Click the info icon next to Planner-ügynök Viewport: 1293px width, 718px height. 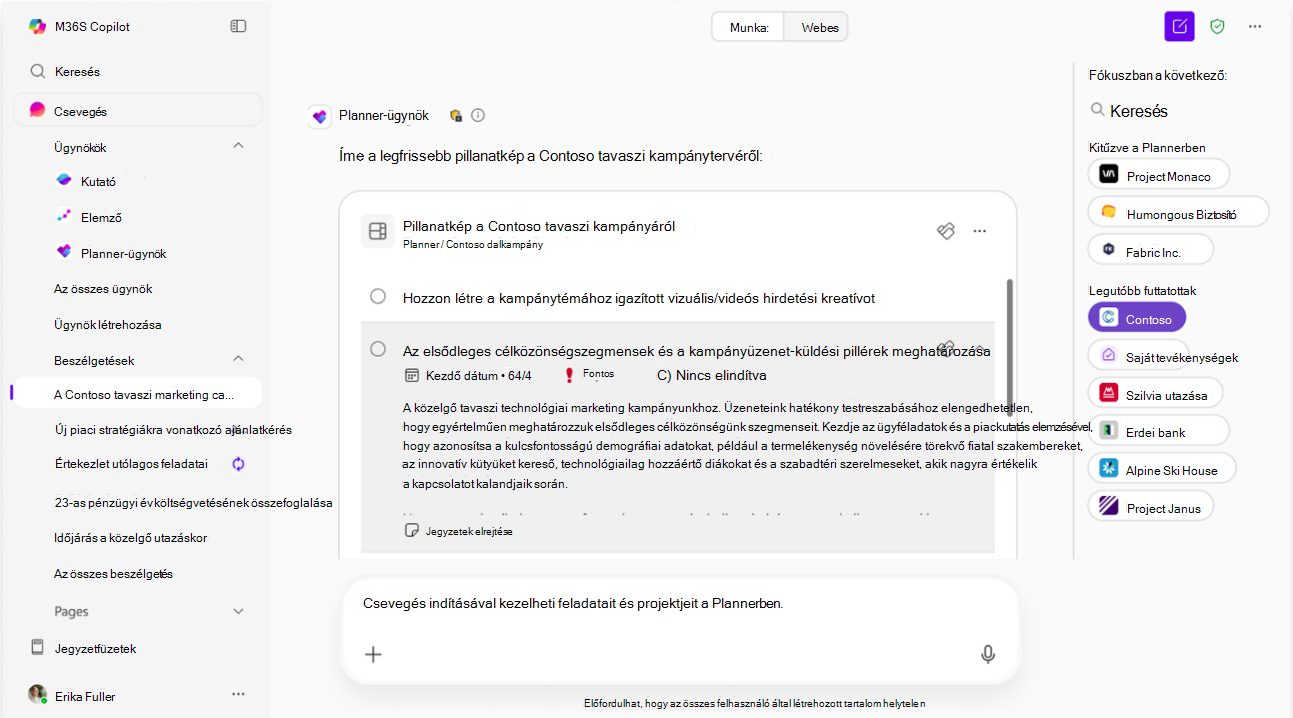(x=478, y=115)
